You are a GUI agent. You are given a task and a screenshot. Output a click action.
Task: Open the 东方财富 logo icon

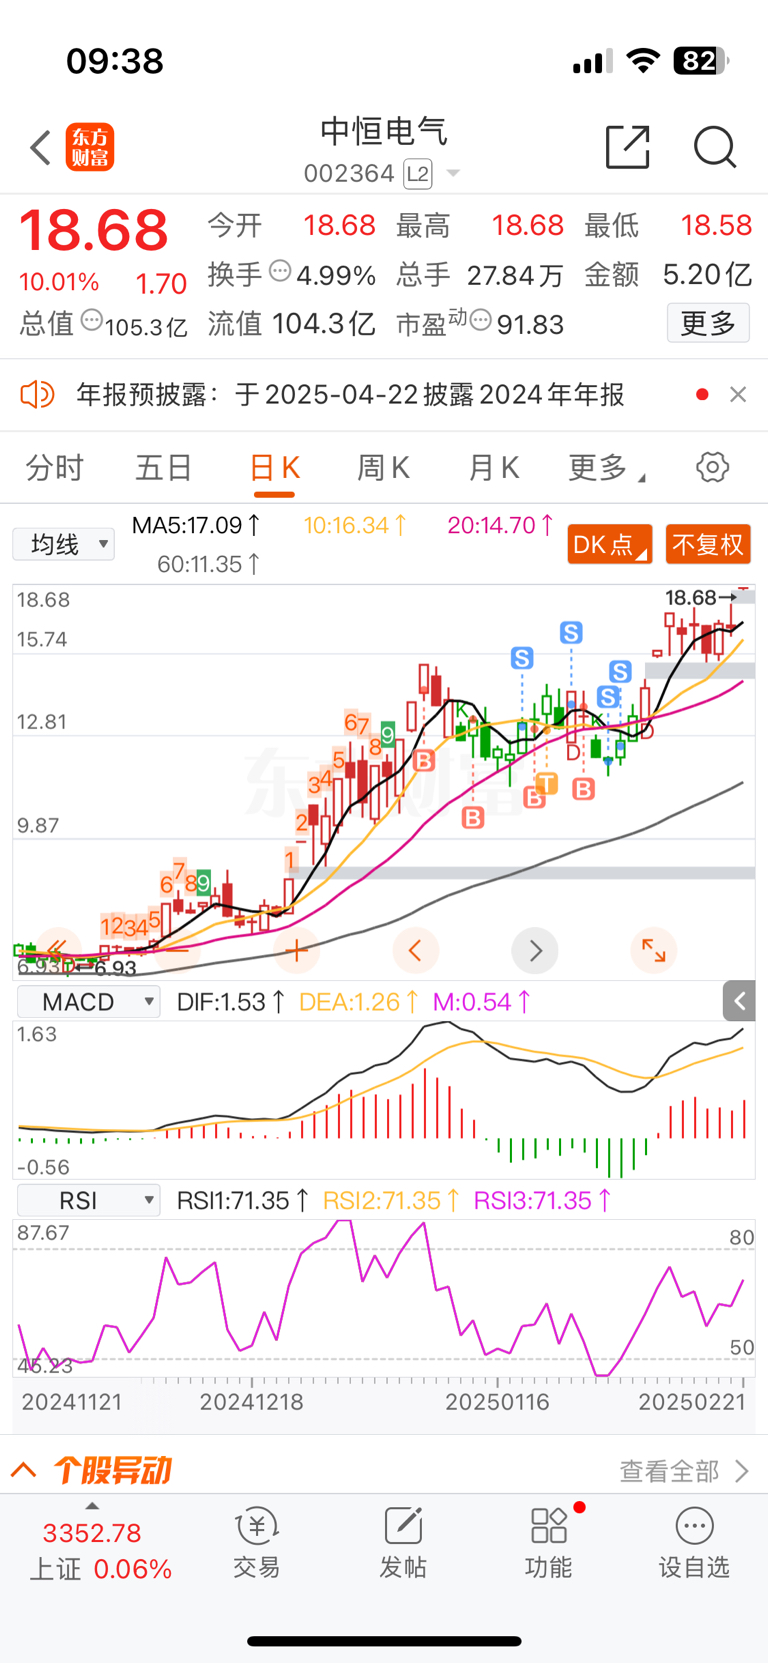(90, 148)
